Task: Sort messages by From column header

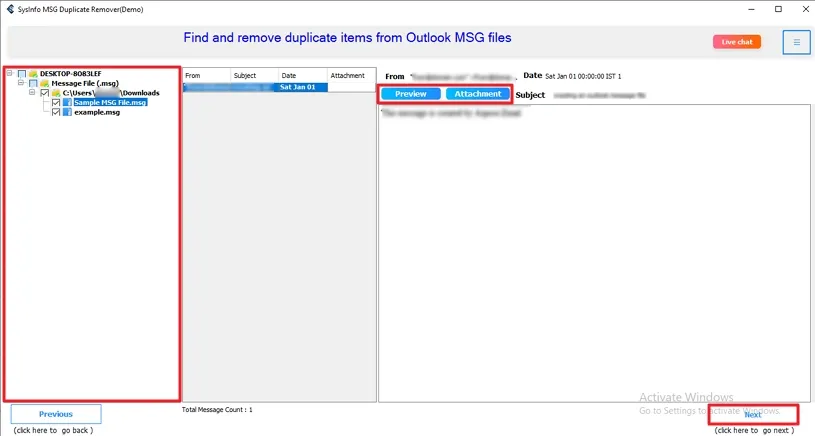Action: tap(206, 75)
